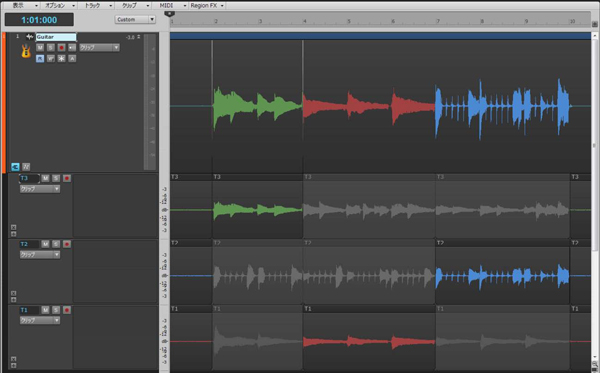Click the T2 lane name field
This screenshot has width=600, height=373.
pyautogui.click(x=29, y=244)
